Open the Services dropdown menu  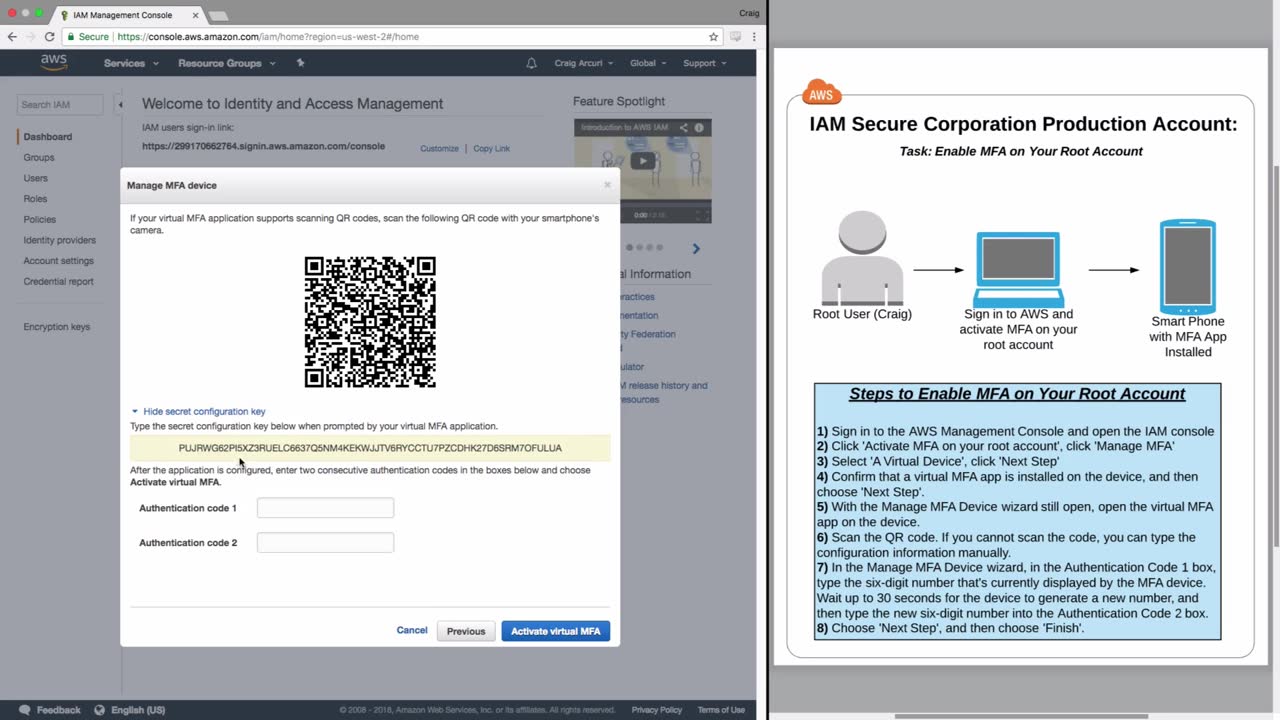(x=131, y=63)
